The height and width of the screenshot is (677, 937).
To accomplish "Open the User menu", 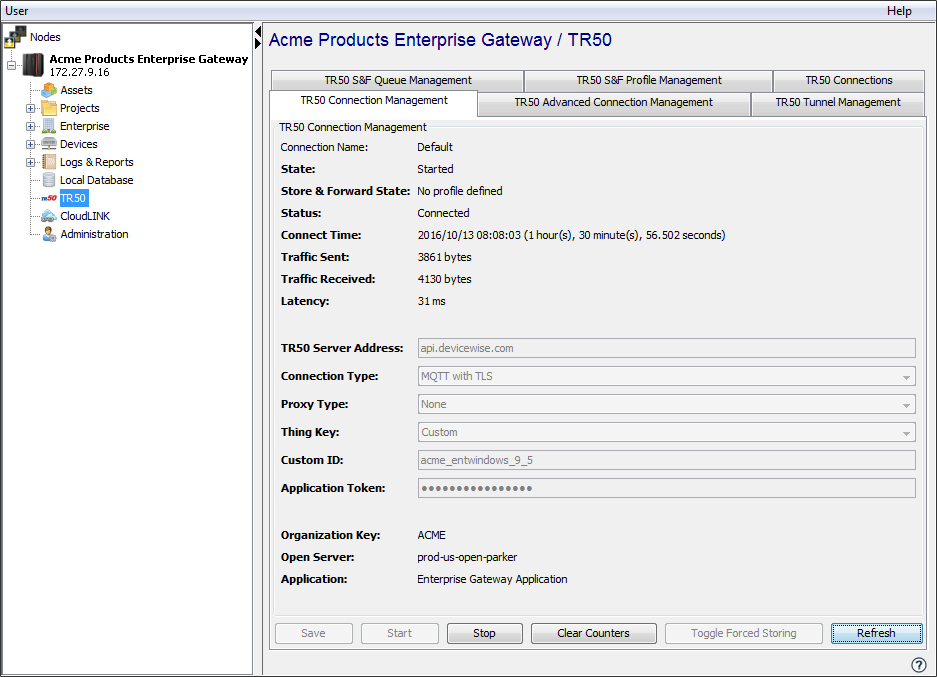I will pyautogui.click(x=17, y=11).
